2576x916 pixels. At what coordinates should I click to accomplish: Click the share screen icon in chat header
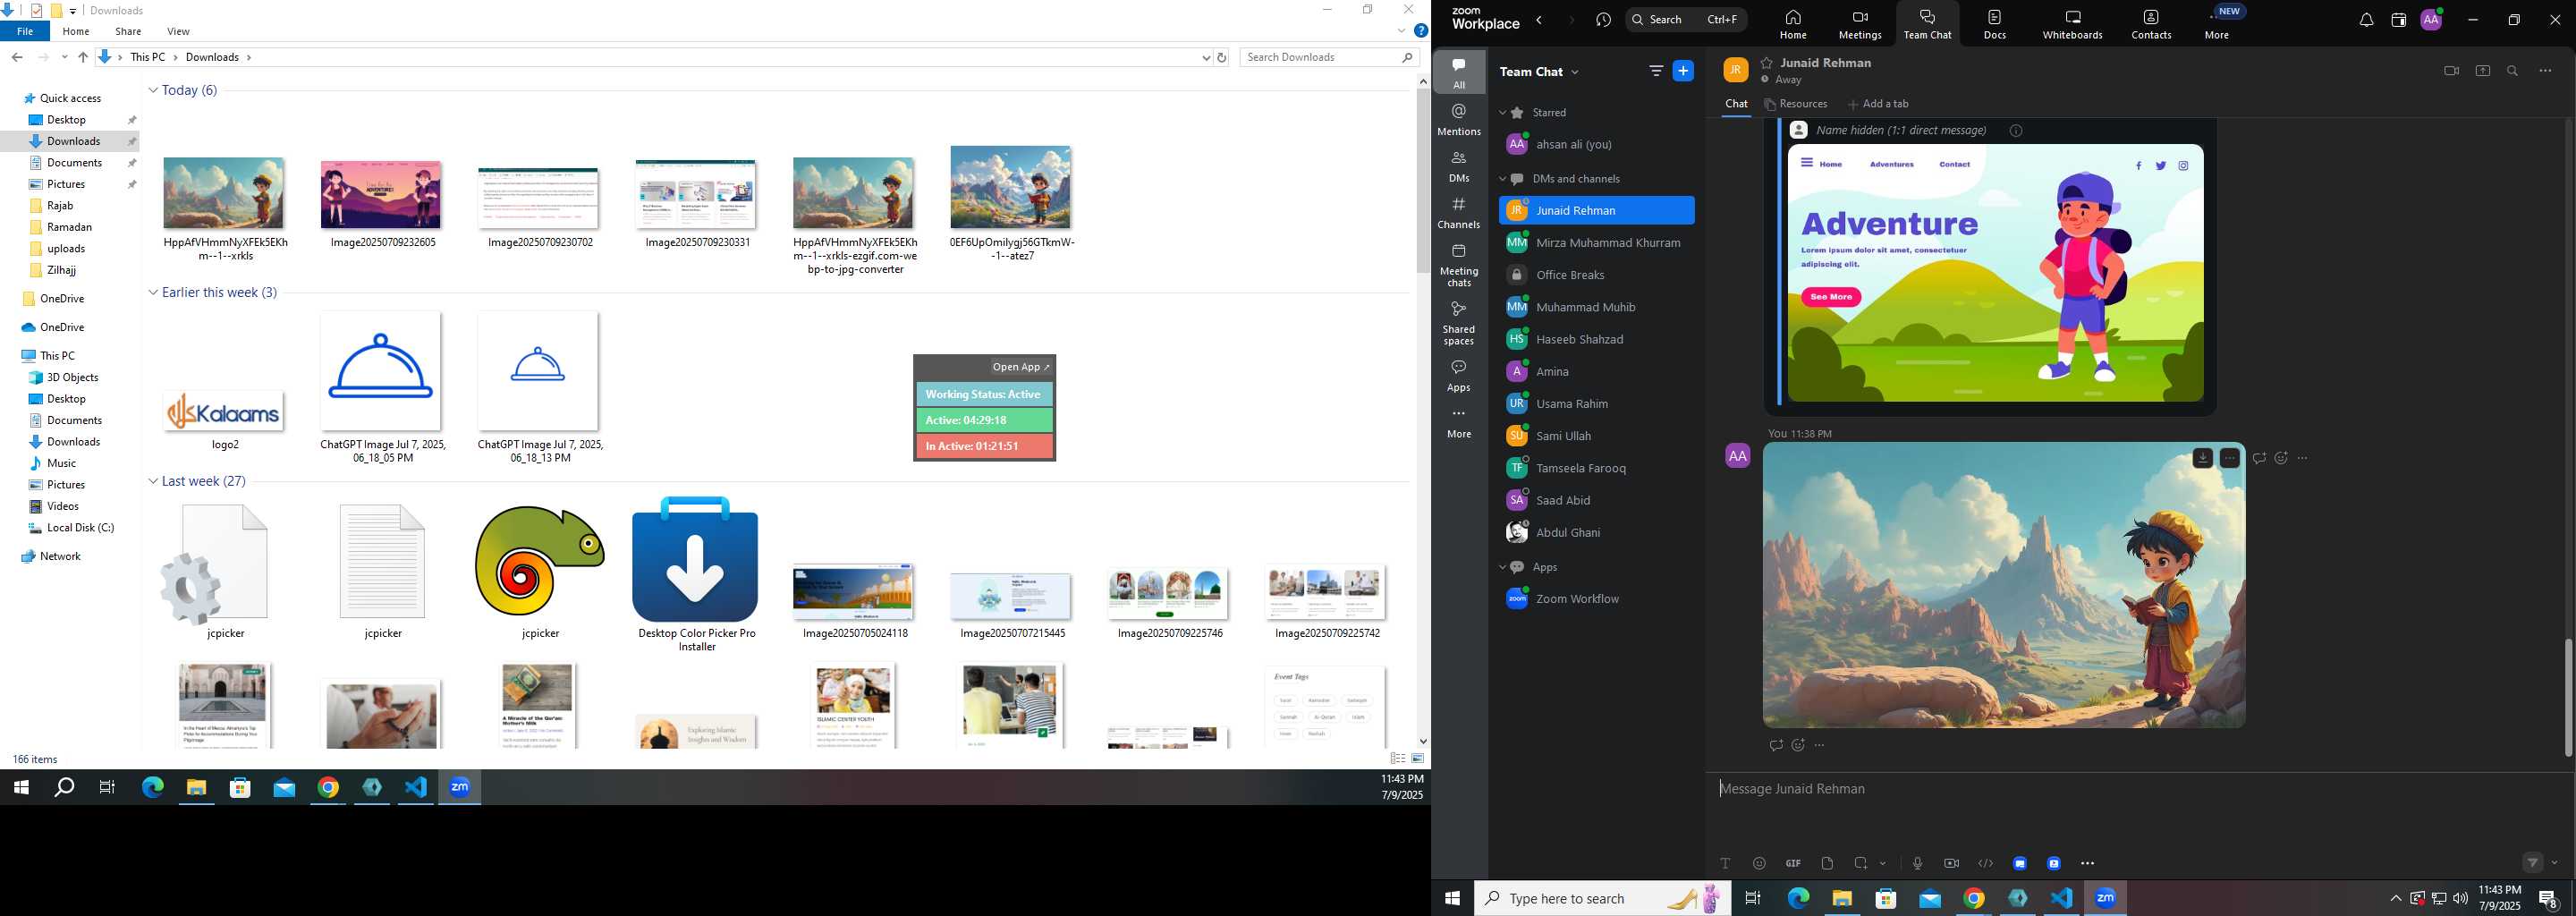[x=2483, y=71]
